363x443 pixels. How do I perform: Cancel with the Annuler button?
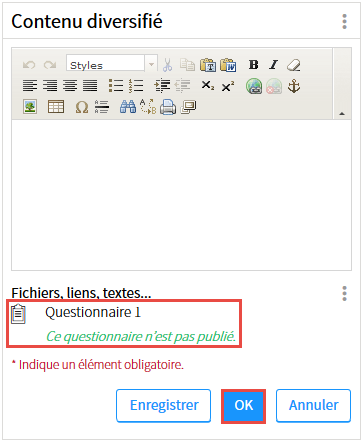point(313,406)
